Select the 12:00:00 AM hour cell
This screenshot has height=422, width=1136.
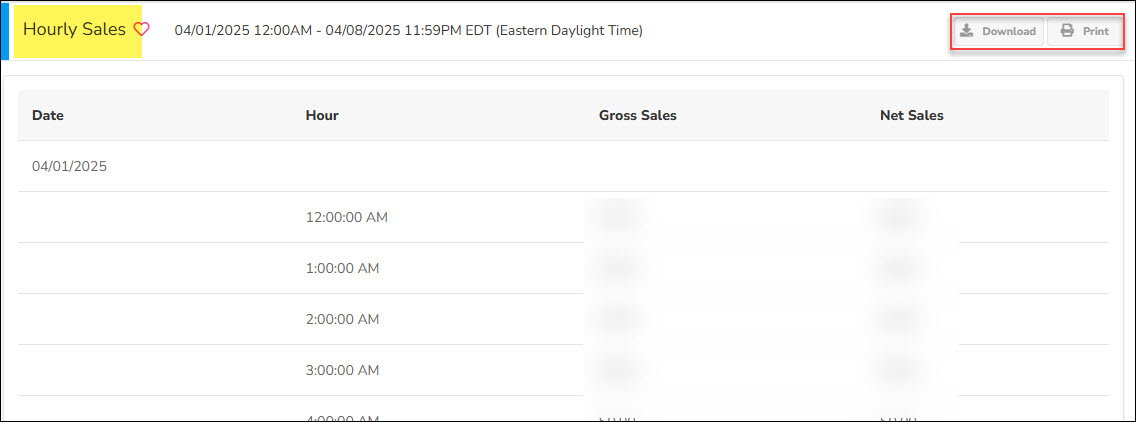347,217
